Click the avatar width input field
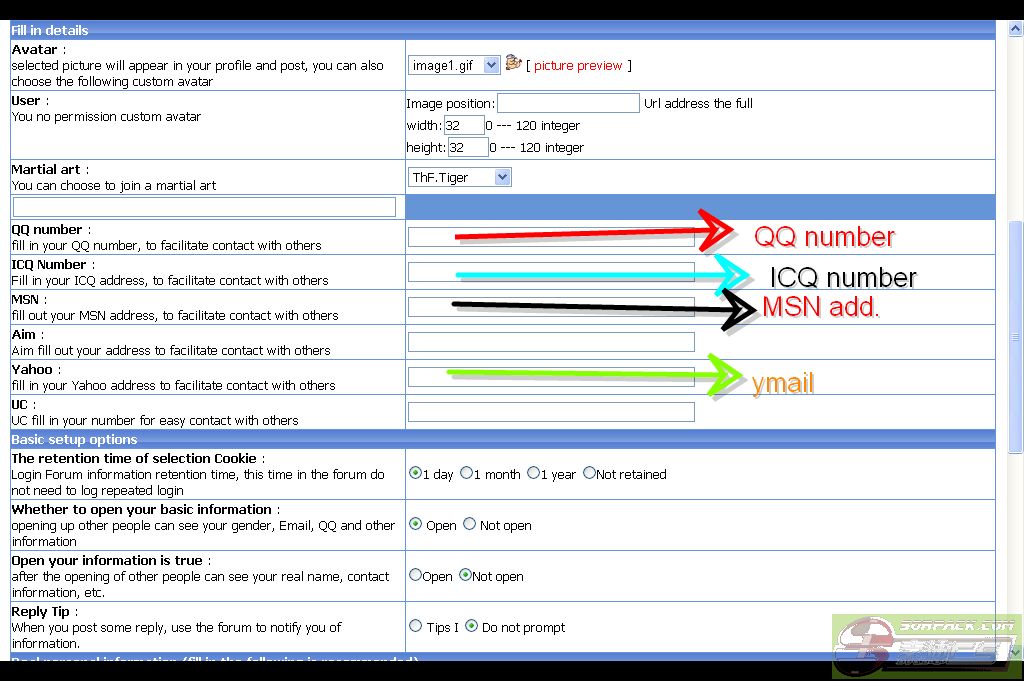 pos(464,126)
